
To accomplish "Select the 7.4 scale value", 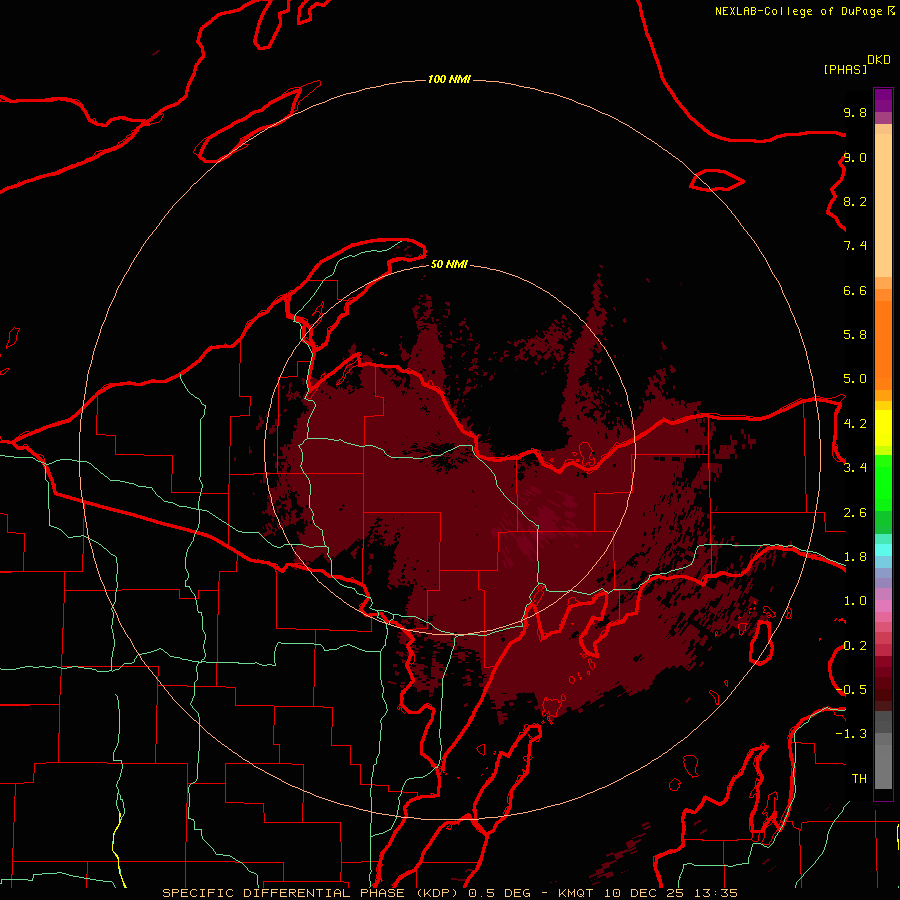I will tap(855, 246).
